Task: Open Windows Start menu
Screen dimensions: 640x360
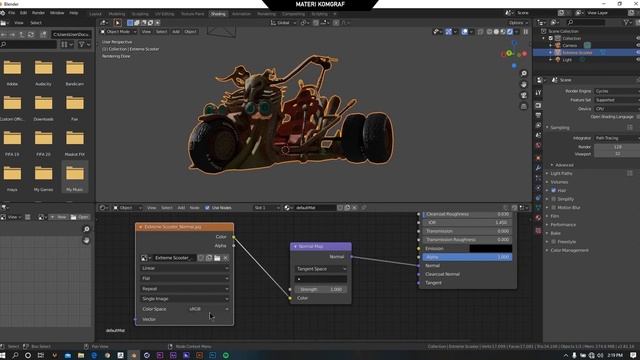Action: click(x=3, y=356)
